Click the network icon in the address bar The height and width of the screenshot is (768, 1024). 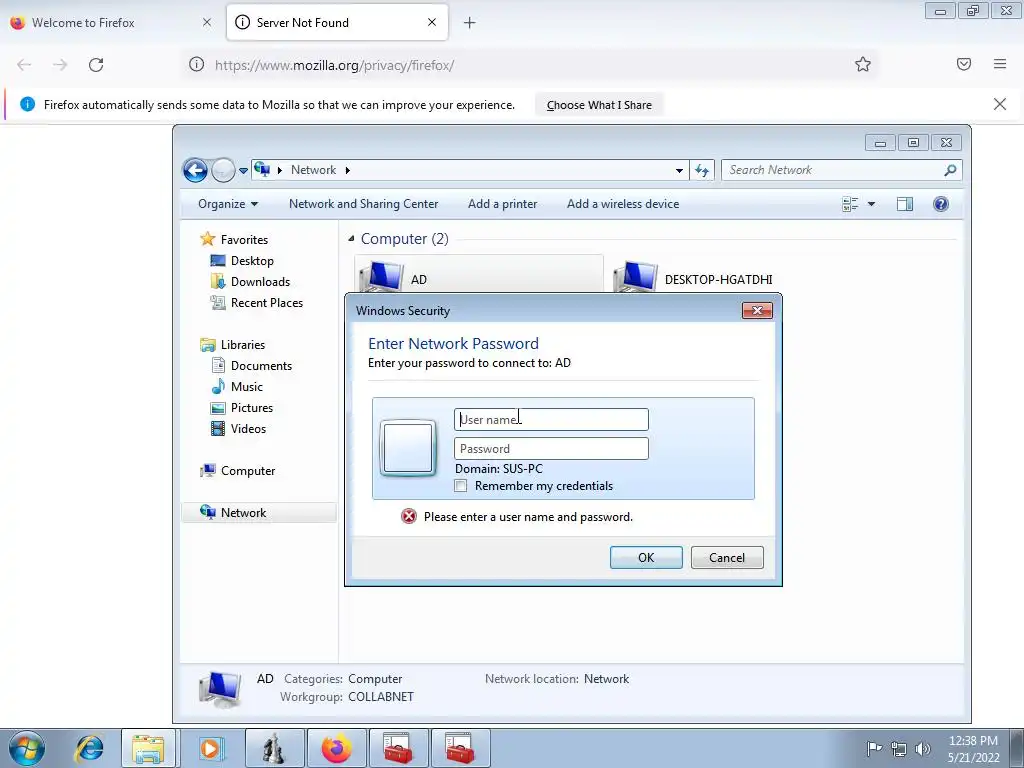tap(263, 170)
